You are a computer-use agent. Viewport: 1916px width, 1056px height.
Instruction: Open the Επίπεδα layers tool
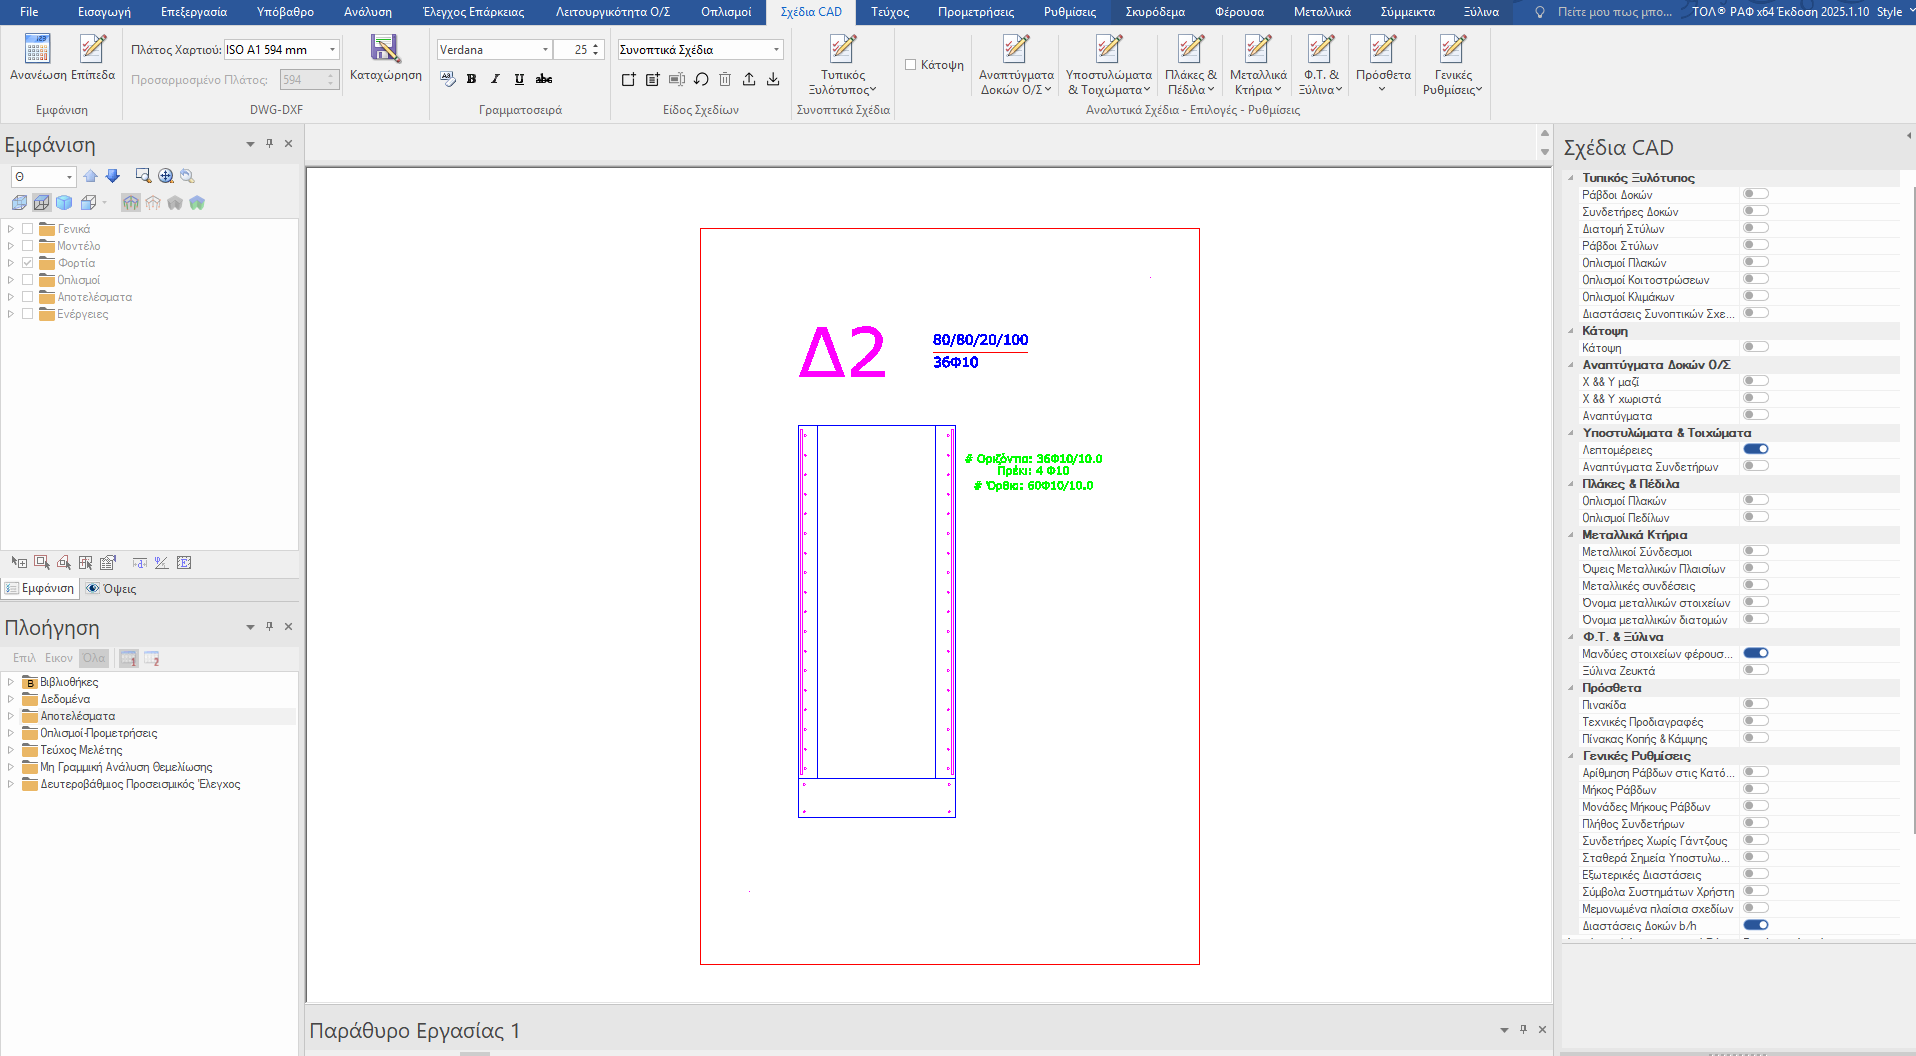[93, 49]
